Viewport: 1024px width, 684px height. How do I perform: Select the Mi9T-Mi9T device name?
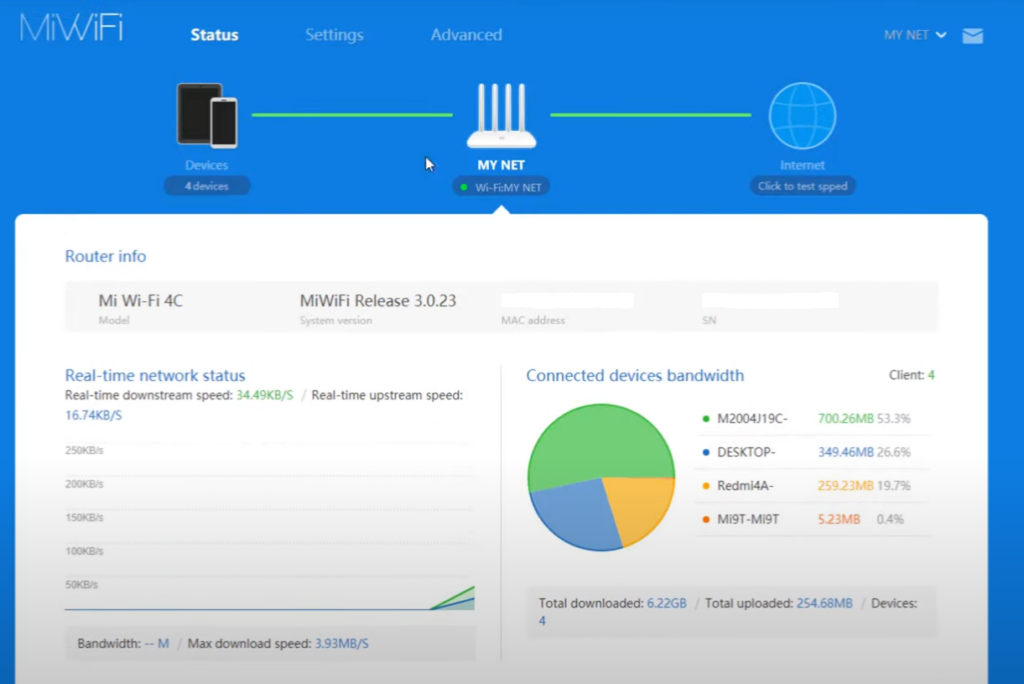click(748, 519)
